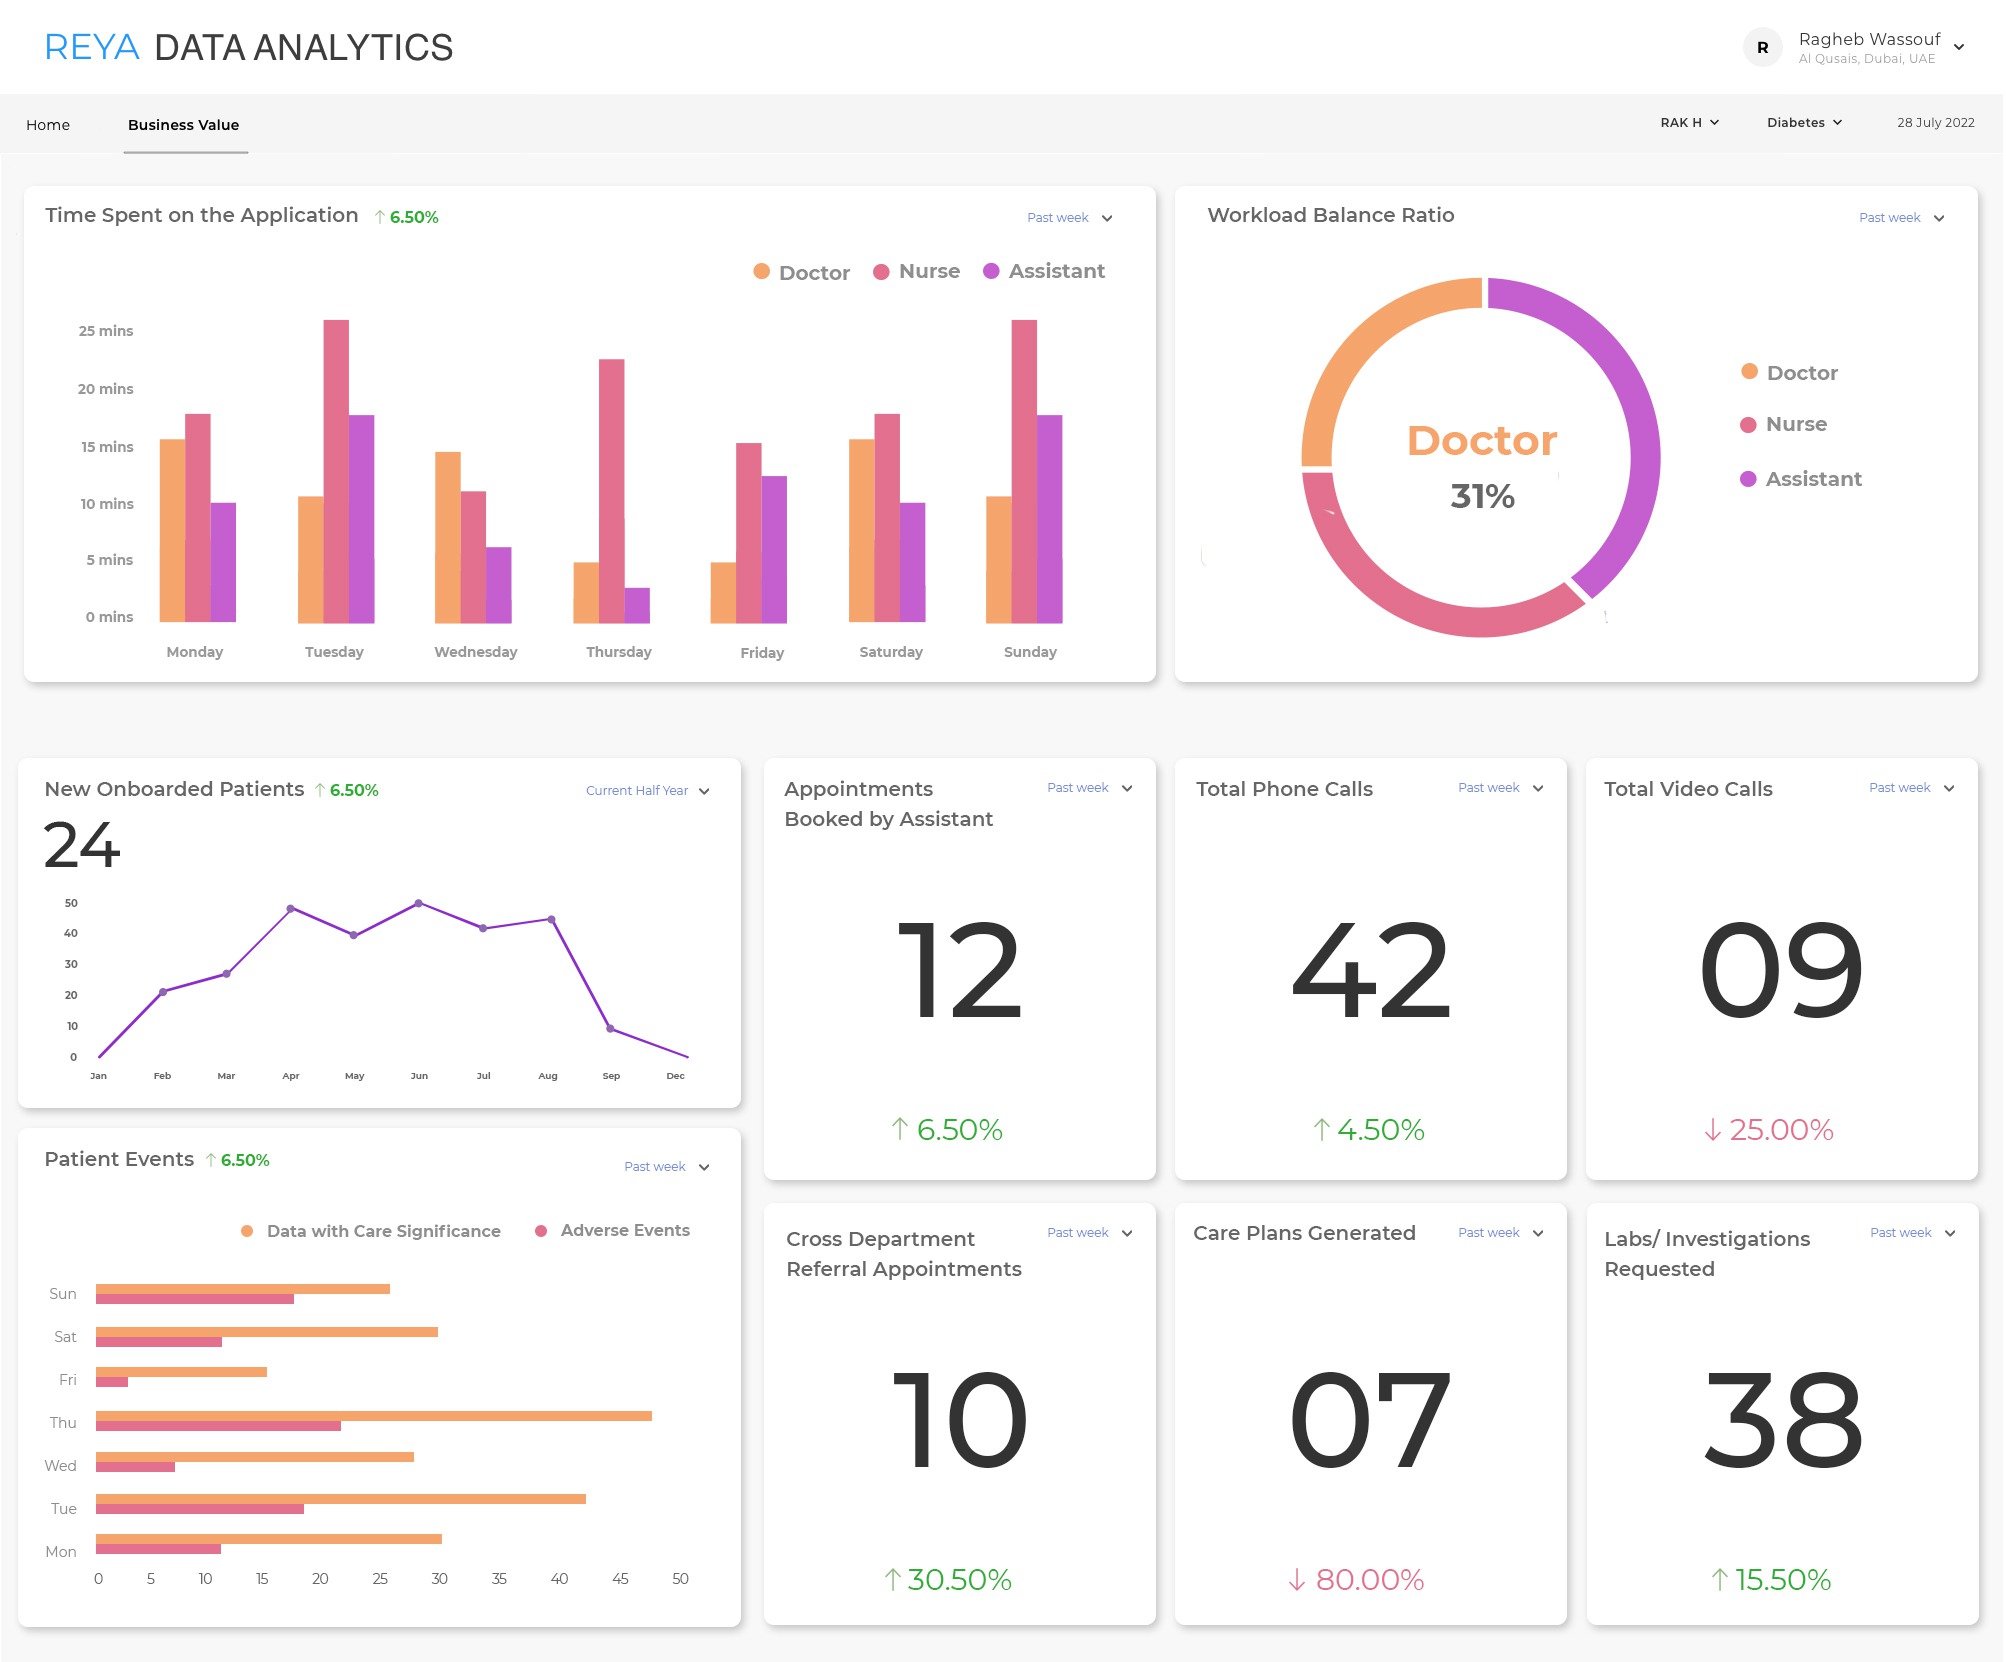The image size is (2006, 1662).
Task: Open the Ragheb Wassouf account dropdown
Action: click(1958, 47)
